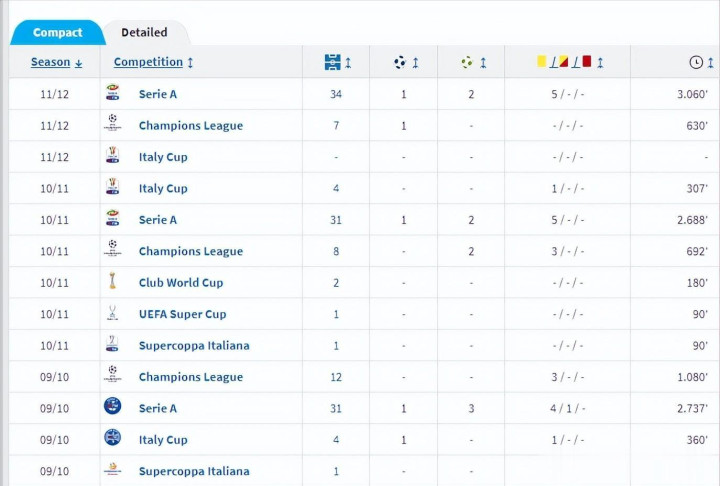
Task: Open 09/10 Italy Cup competition link
Action: [x=163, y=440]
